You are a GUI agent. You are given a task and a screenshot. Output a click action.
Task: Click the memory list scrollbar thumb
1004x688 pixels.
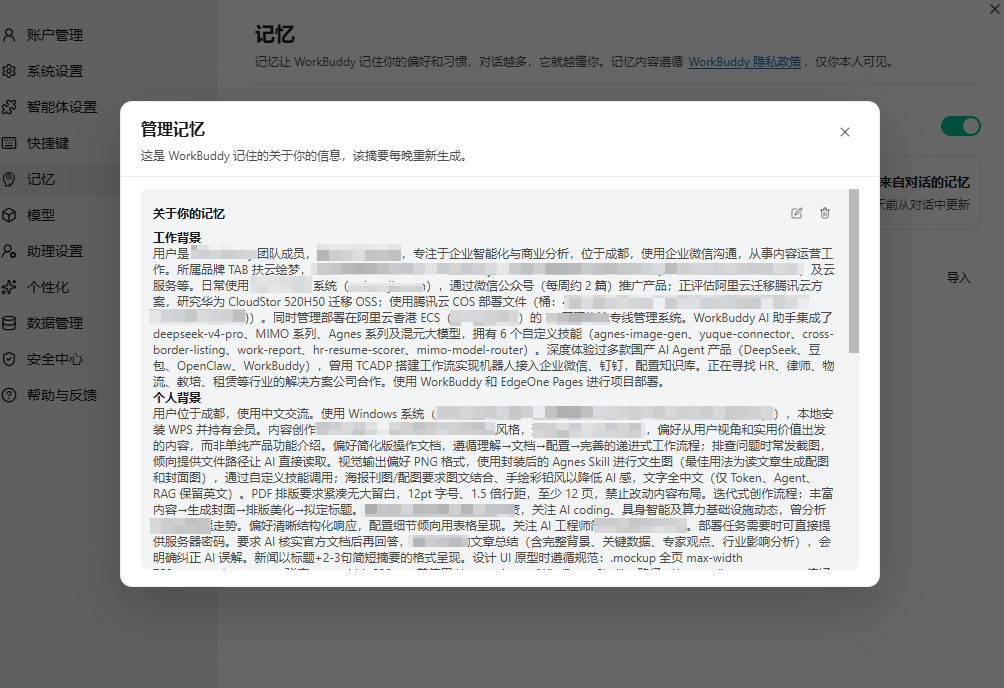(854, 270)
